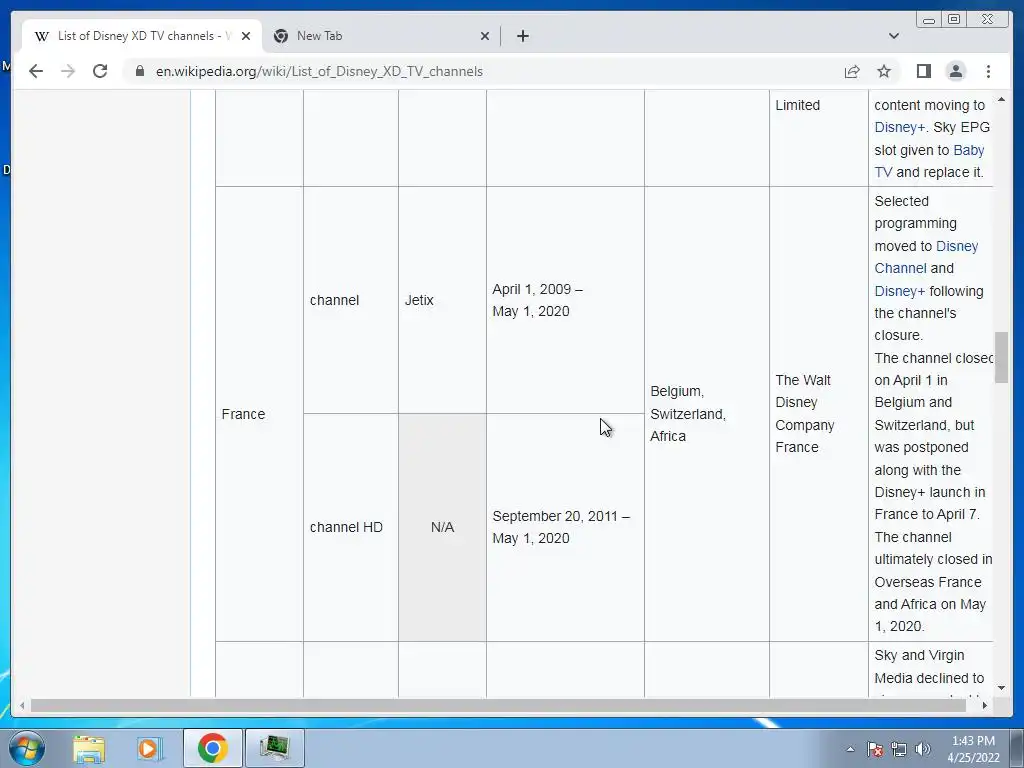Select 'April 1, 2009 – May 1, 2020' cell
Screen dimensions: 1024x768
click(x=565, y=300)
